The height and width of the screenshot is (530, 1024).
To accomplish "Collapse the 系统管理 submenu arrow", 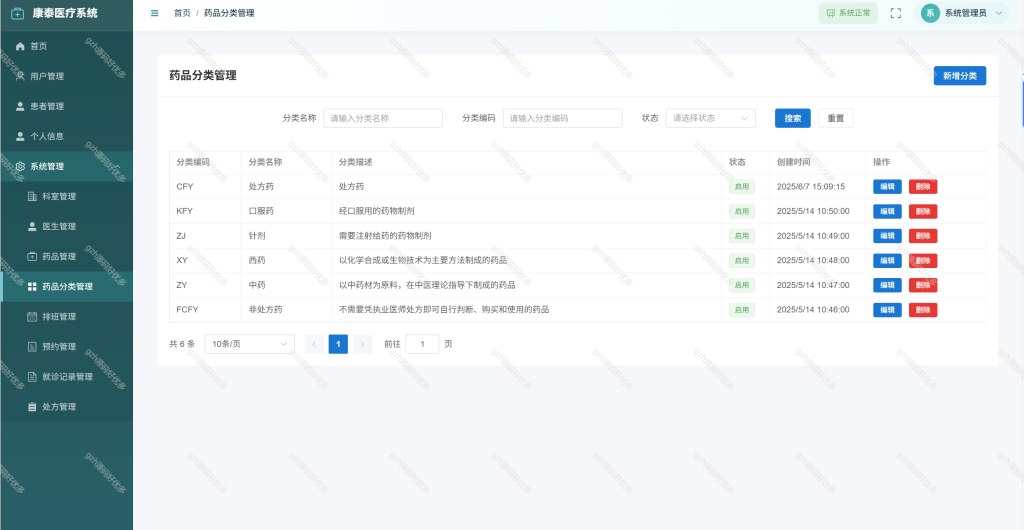I will 119,166.
